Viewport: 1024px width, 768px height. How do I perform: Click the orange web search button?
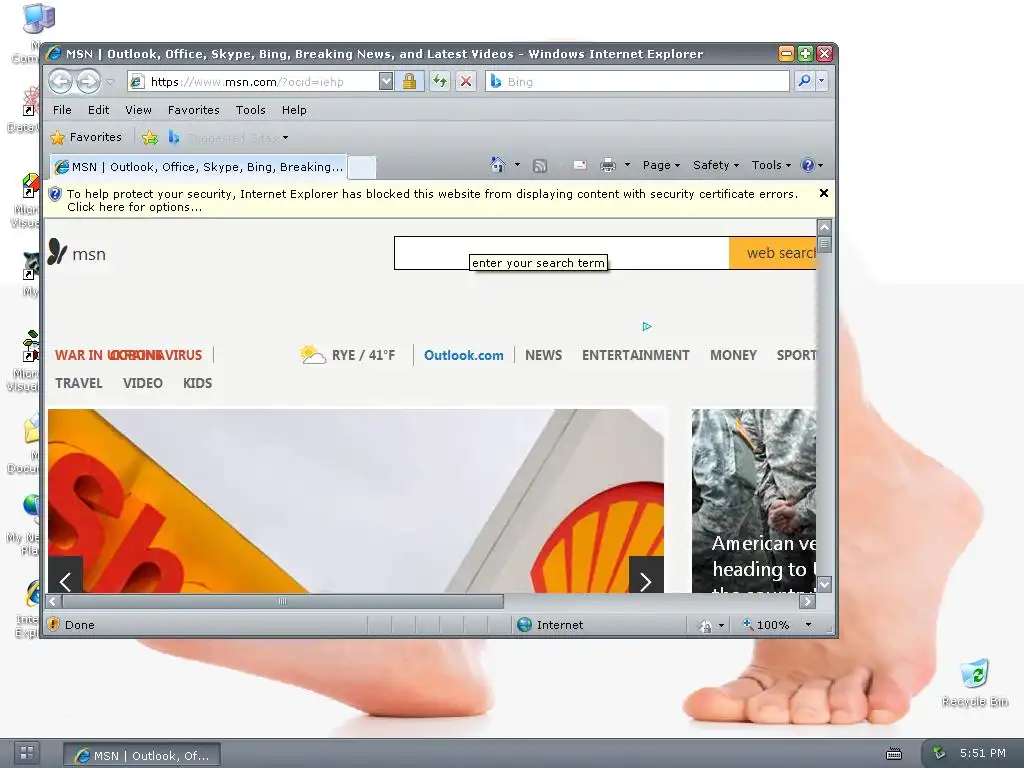[773, 253]
